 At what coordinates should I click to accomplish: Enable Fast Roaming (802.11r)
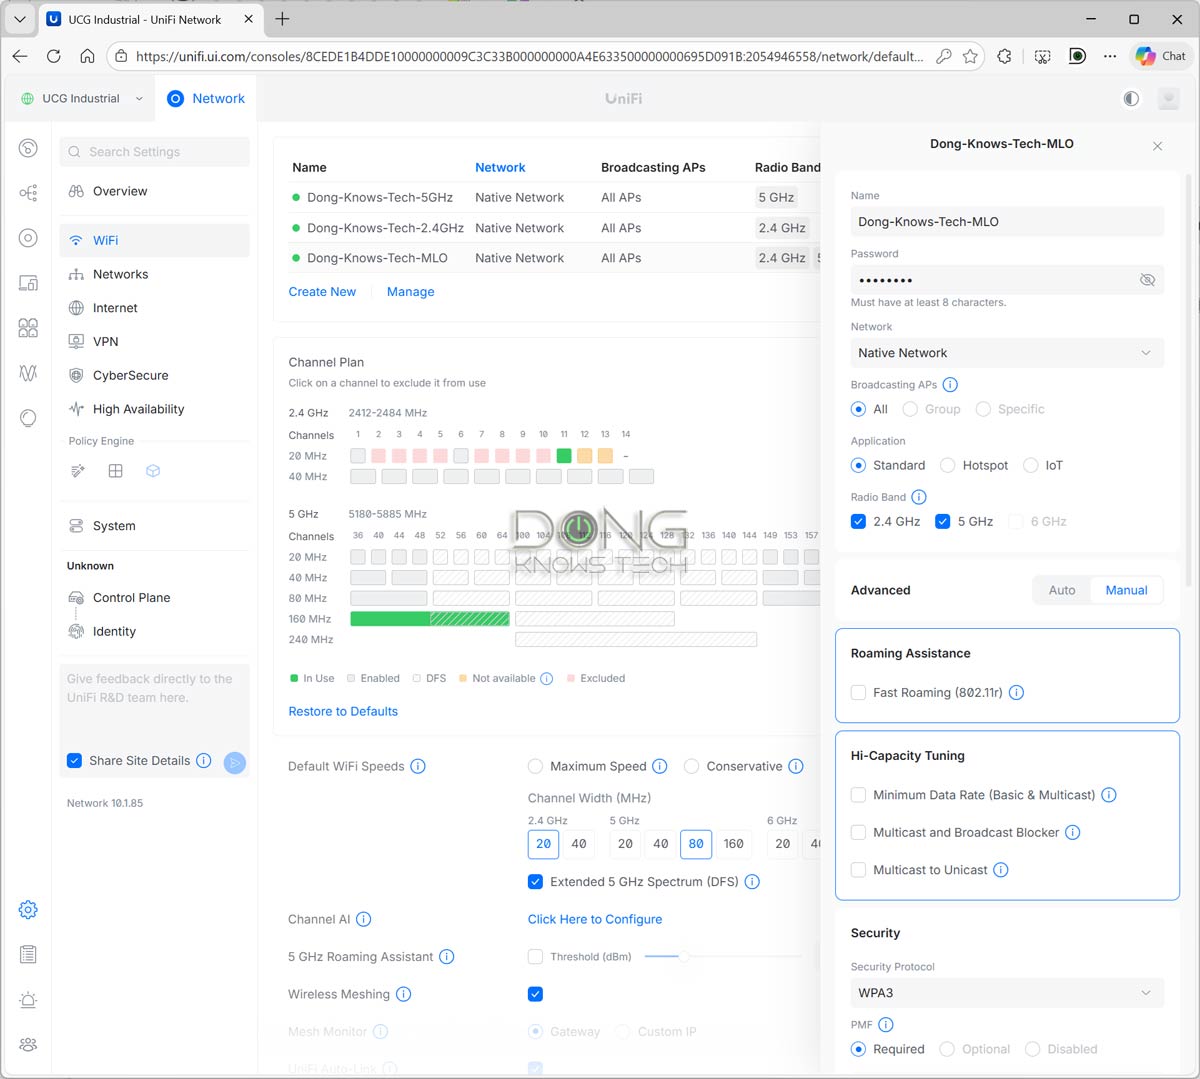pos(857,692)
